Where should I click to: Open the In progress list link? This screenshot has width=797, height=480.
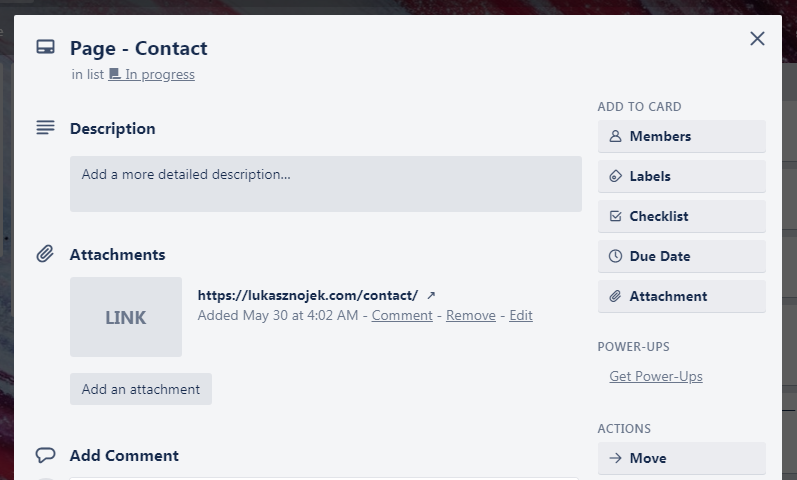coord(151,74)
